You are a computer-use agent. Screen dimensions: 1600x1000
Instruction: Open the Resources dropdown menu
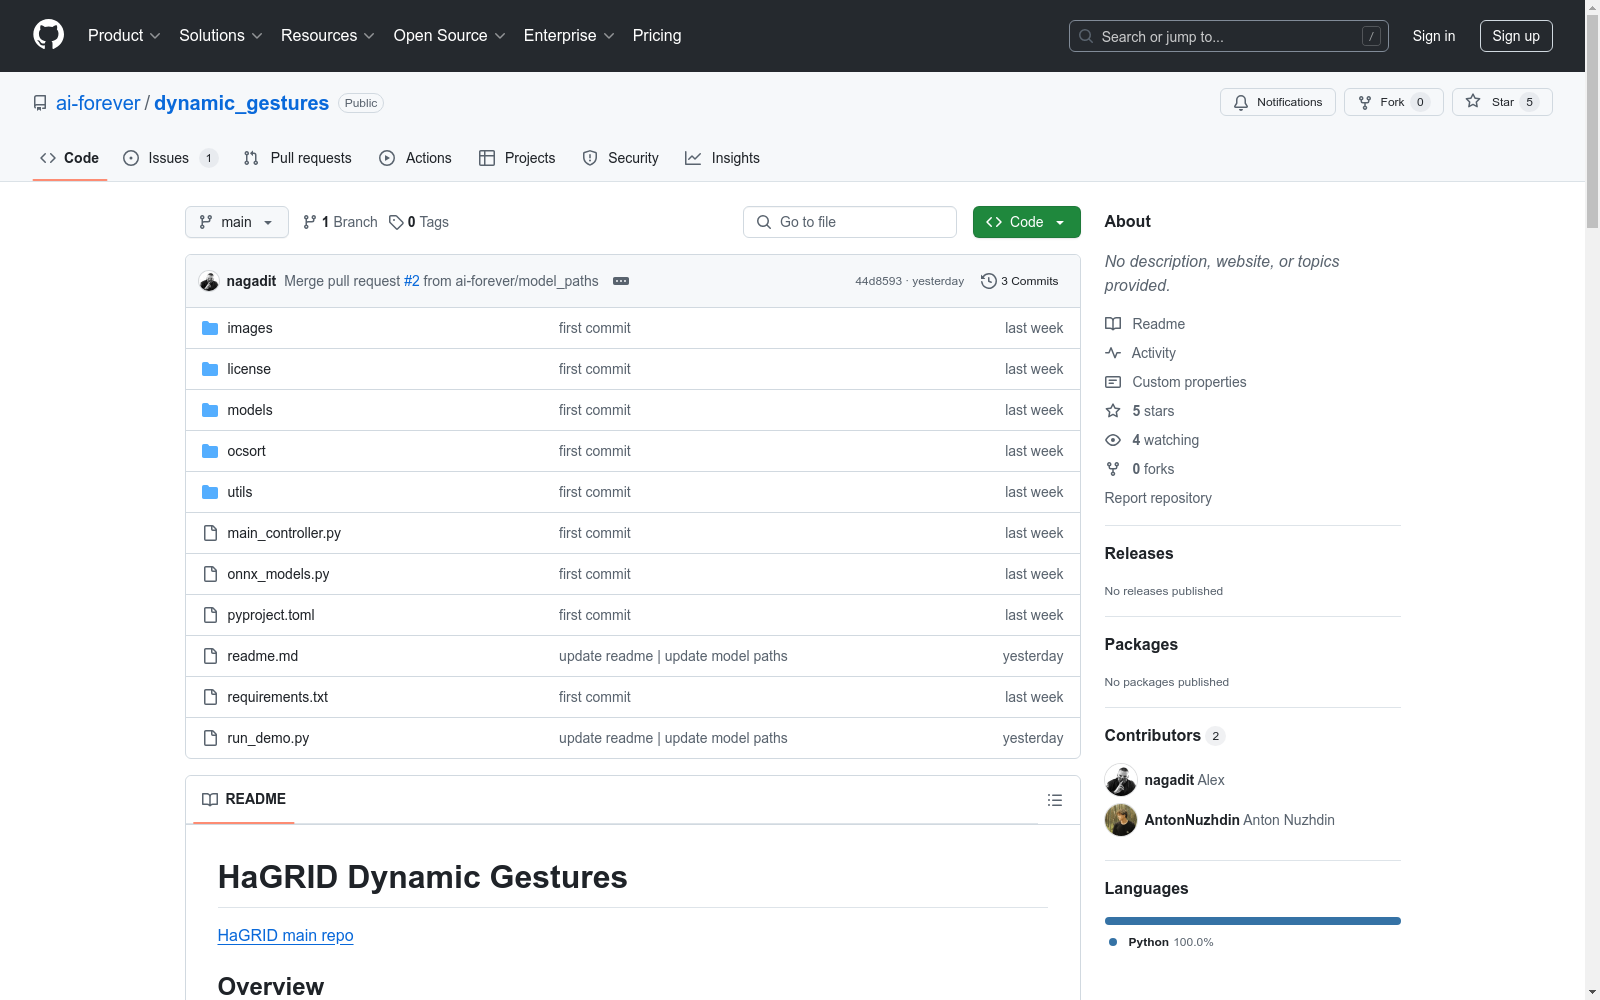click(328, 36)
